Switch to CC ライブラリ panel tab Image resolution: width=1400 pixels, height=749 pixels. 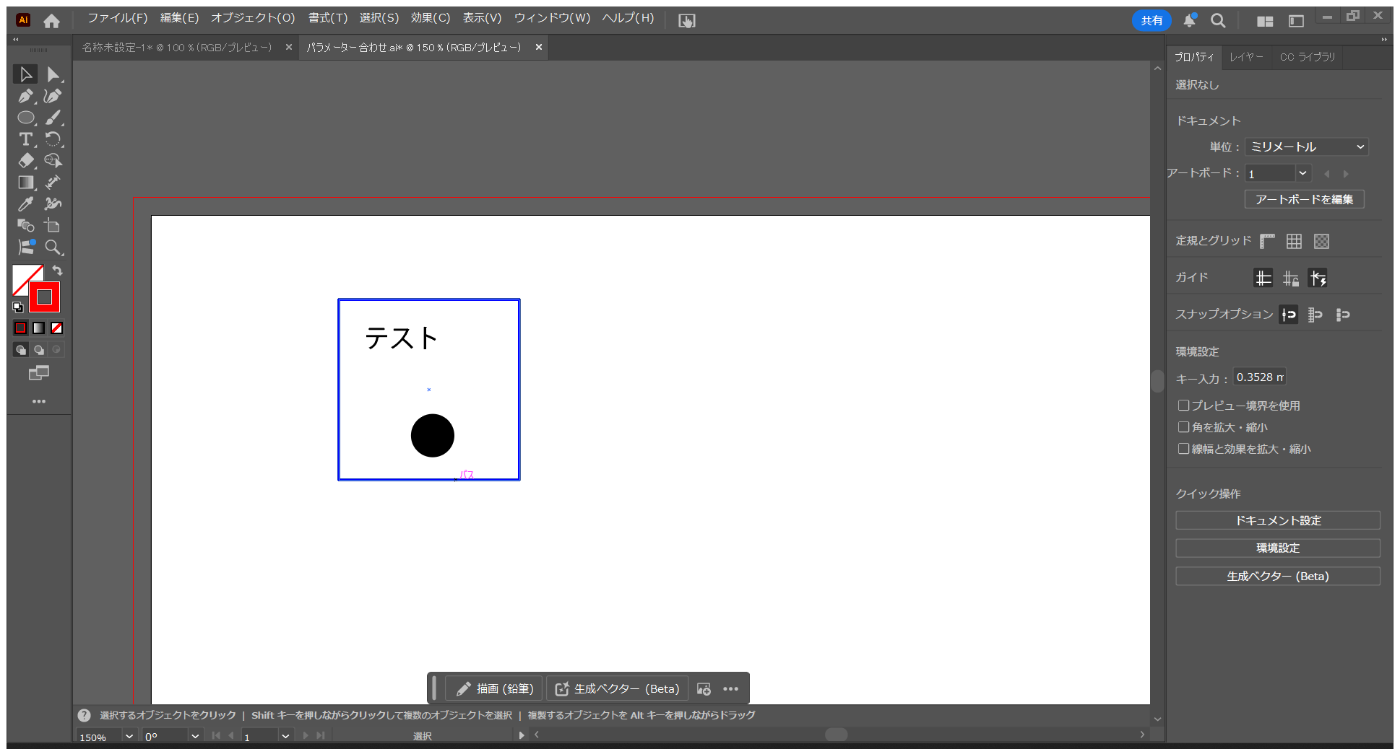pos(1307,57)
